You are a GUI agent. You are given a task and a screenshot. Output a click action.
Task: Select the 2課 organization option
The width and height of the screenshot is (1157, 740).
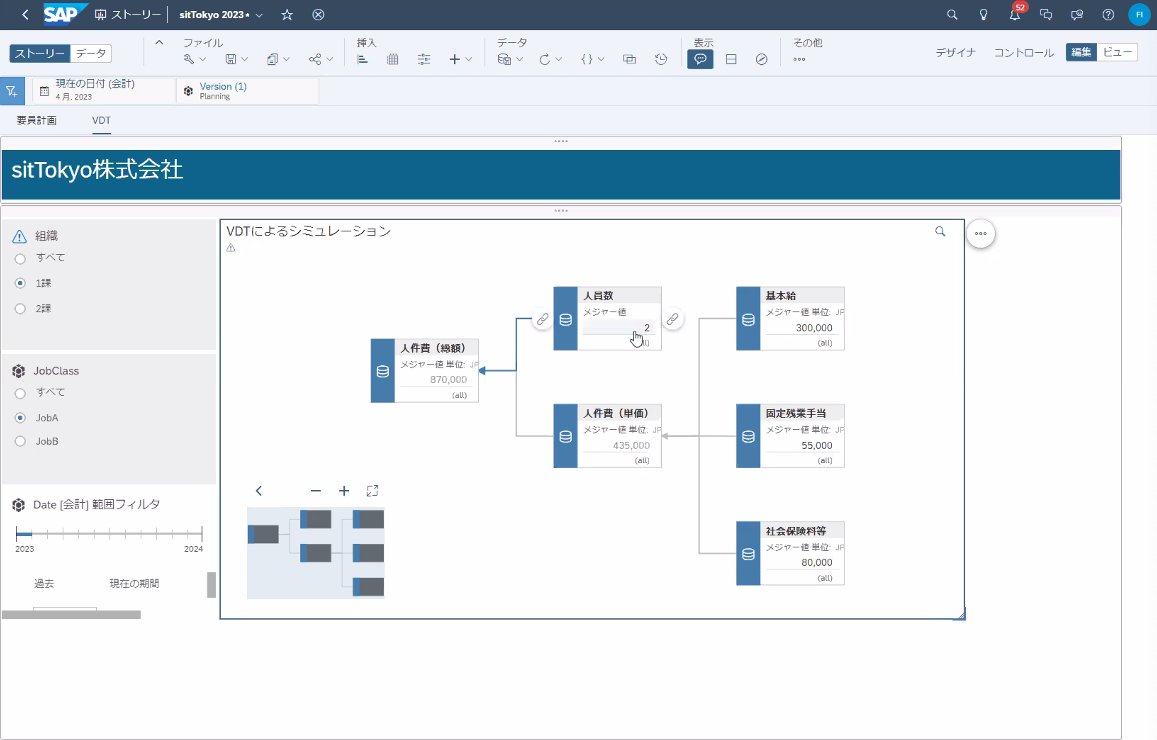click(x=20, y=308)
